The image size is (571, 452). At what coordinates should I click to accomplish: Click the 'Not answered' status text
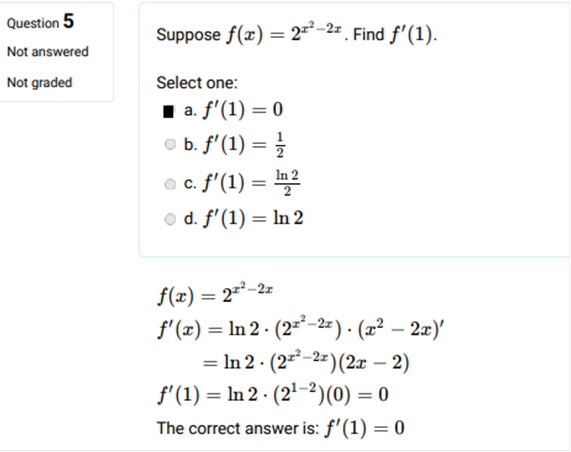click(x=48, y=52)
